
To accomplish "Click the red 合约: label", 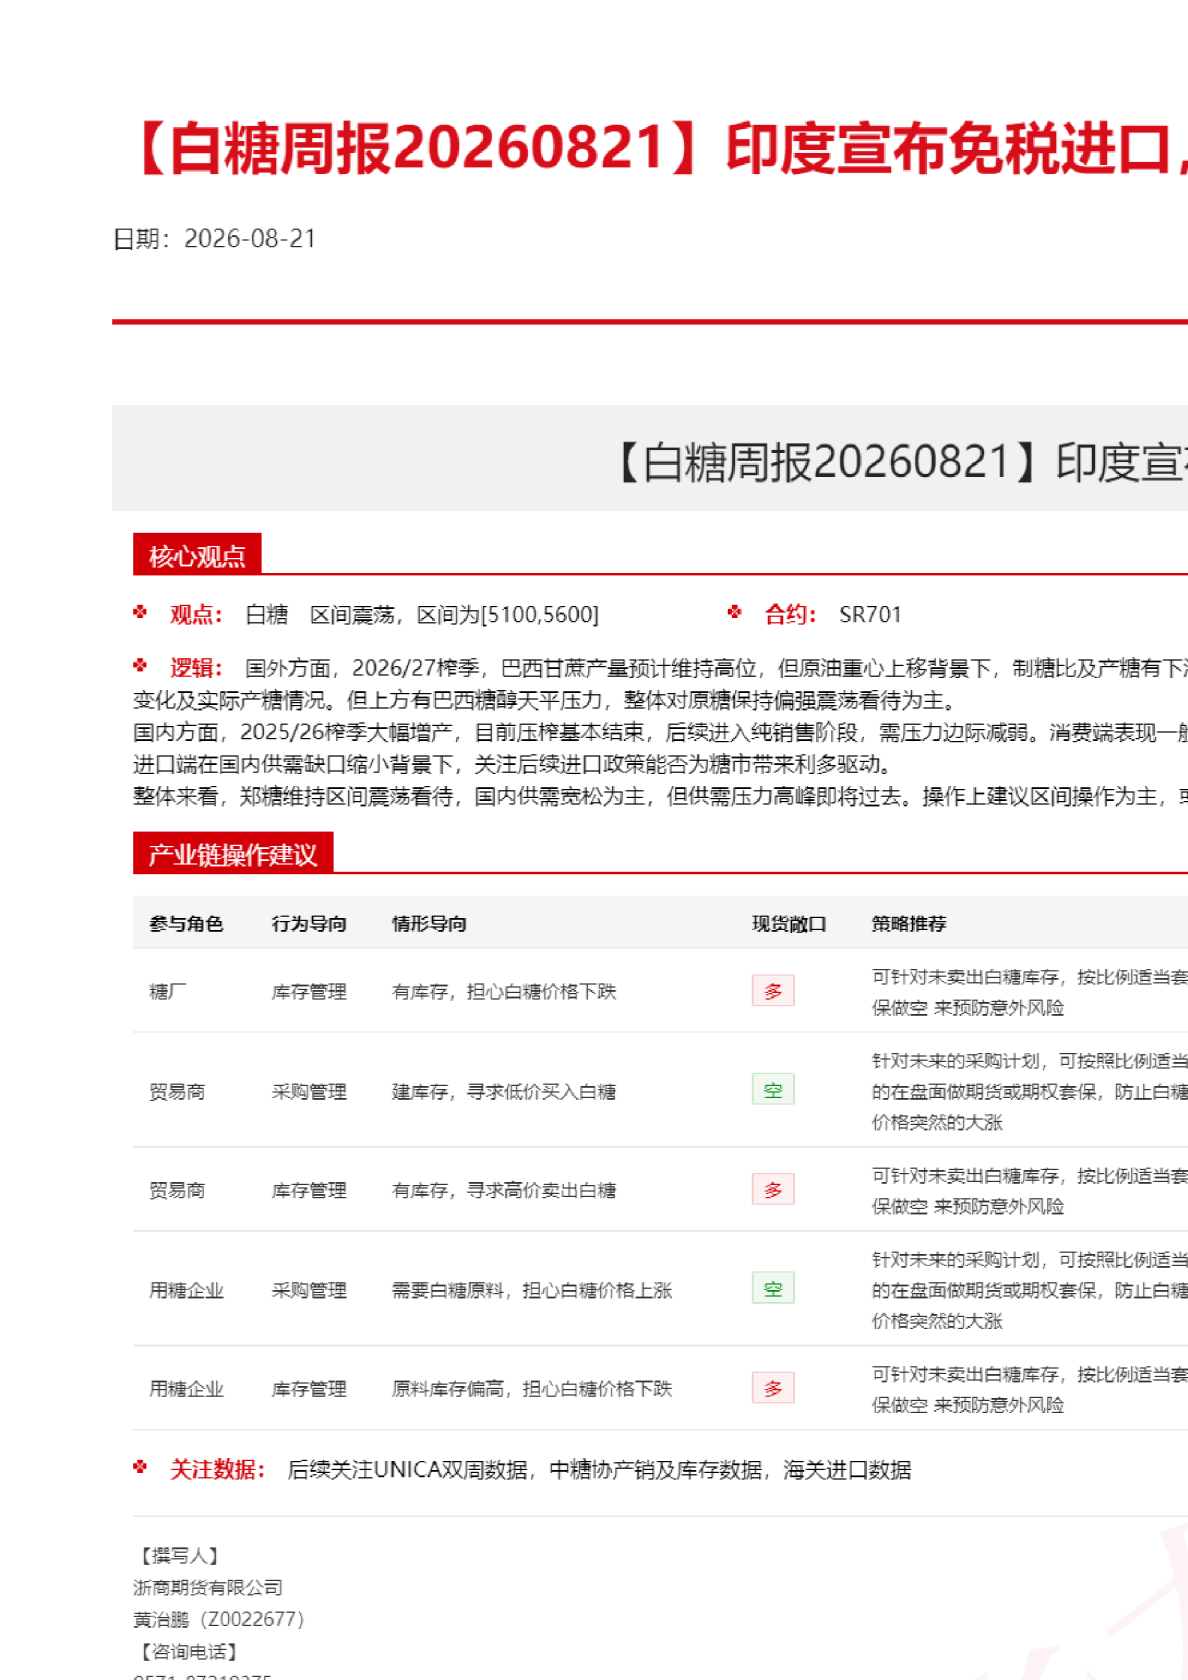I will click(791, 615).
